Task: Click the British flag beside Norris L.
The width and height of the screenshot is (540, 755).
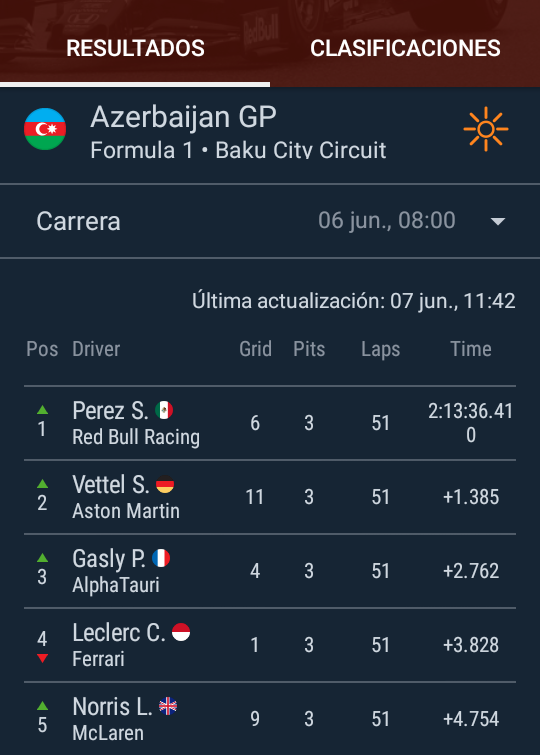Action: click(168, 706)
